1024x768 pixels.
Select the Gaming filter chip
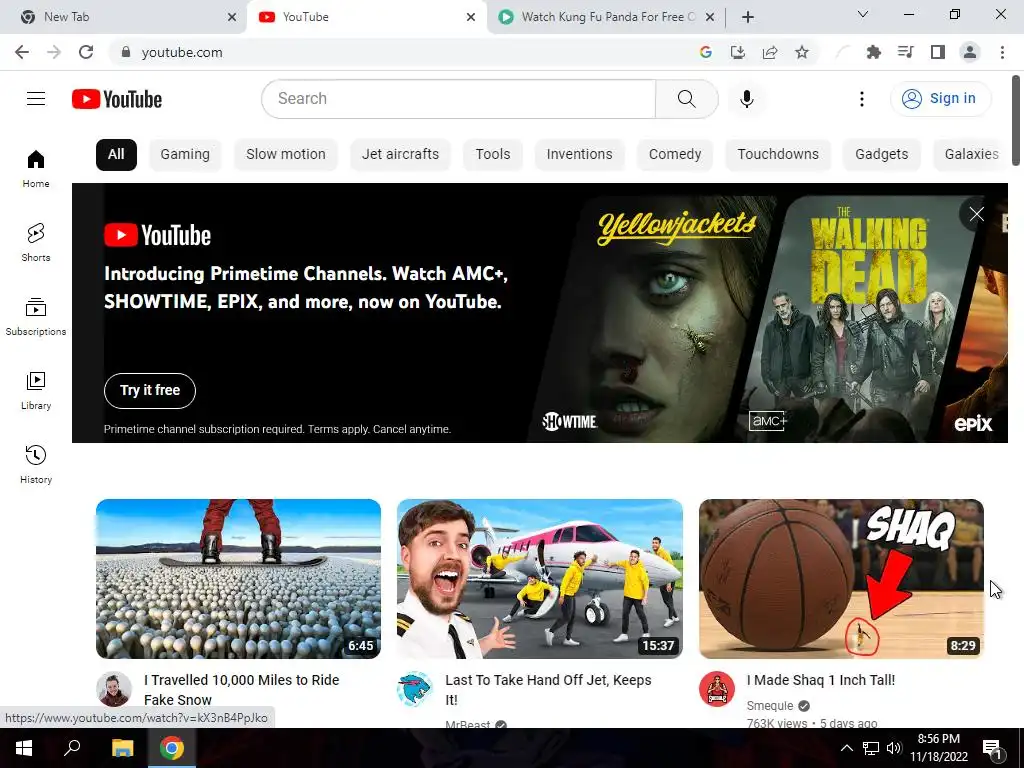[x=185, y=155]
